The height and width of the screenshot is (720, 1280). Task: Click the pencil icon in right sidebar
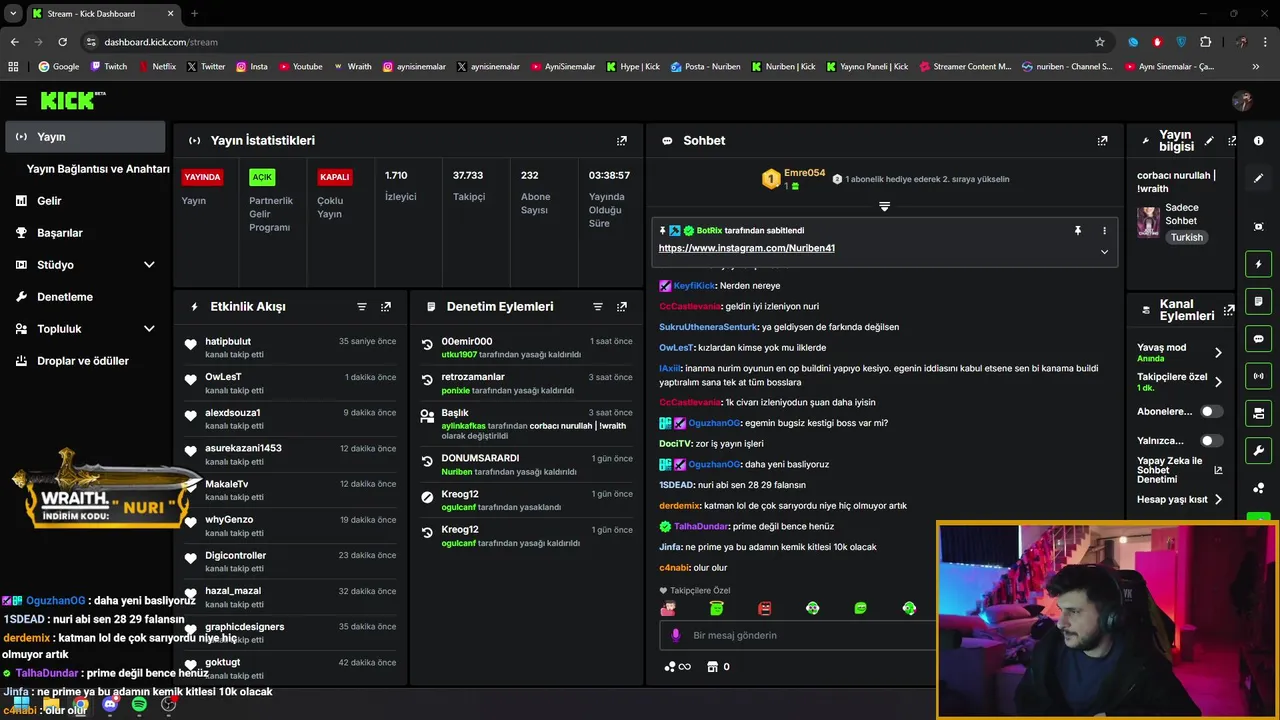pos(1259,178)
